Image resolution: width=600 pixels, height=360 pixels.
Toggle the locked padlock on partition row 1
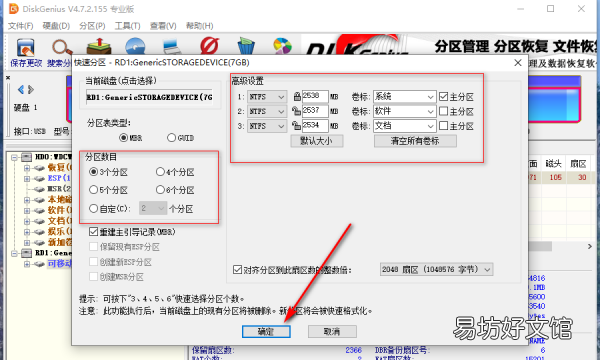pos(297,96)
